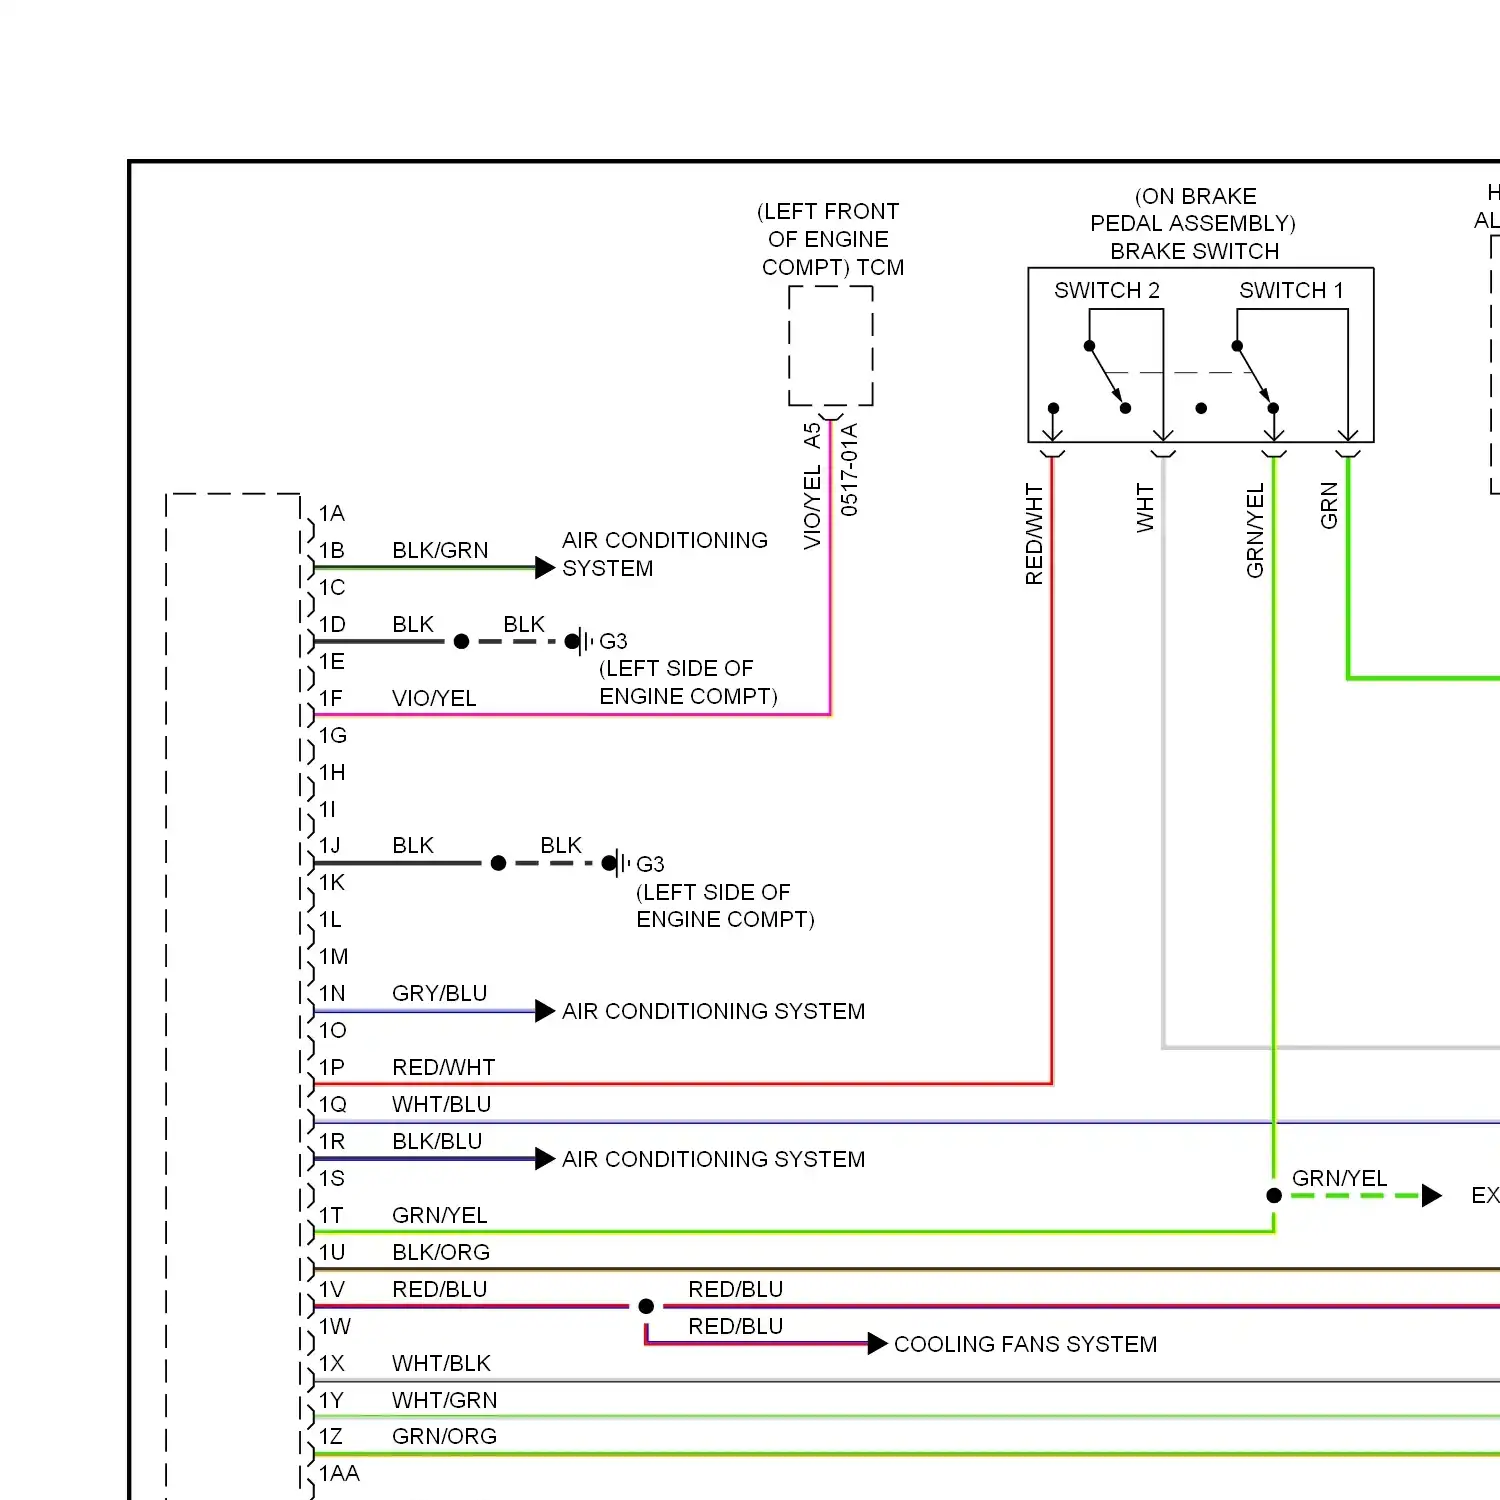Image resolution: width=1500 pixels, height=1500 pixels.
Task: Click the arrowhead pointing to COOLING FANS SYSTEM
Action: point(877,1344)
